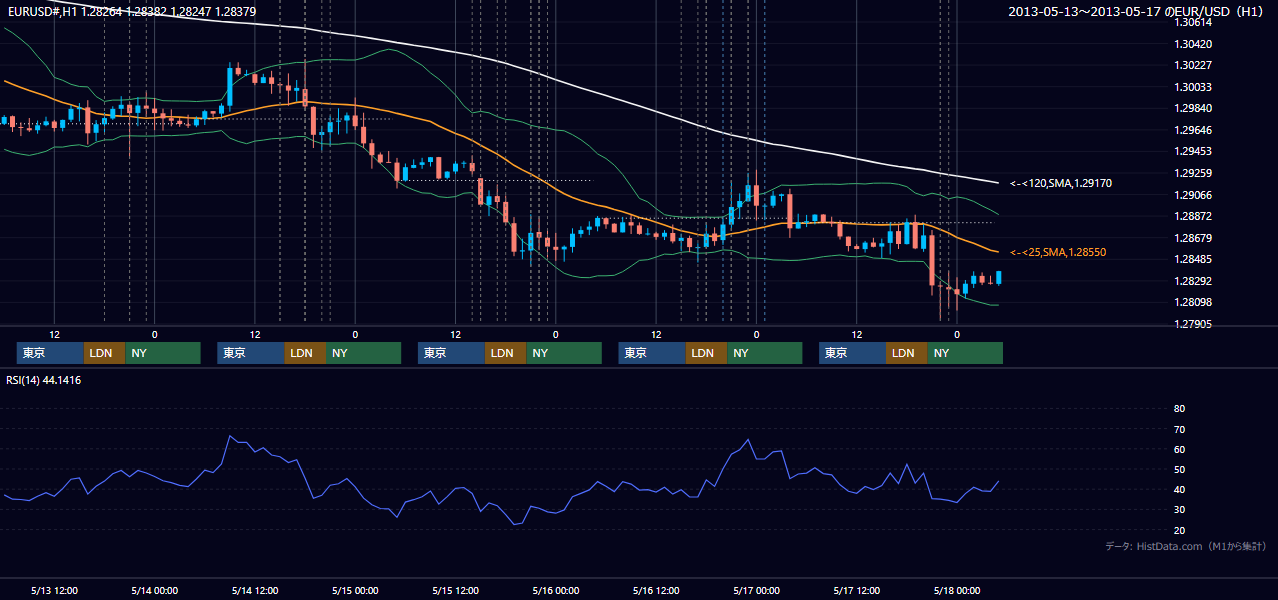This screenshot has height=600, width=1278.
Task: Click price axis value 1.28872
Action: coord(1193,216)
